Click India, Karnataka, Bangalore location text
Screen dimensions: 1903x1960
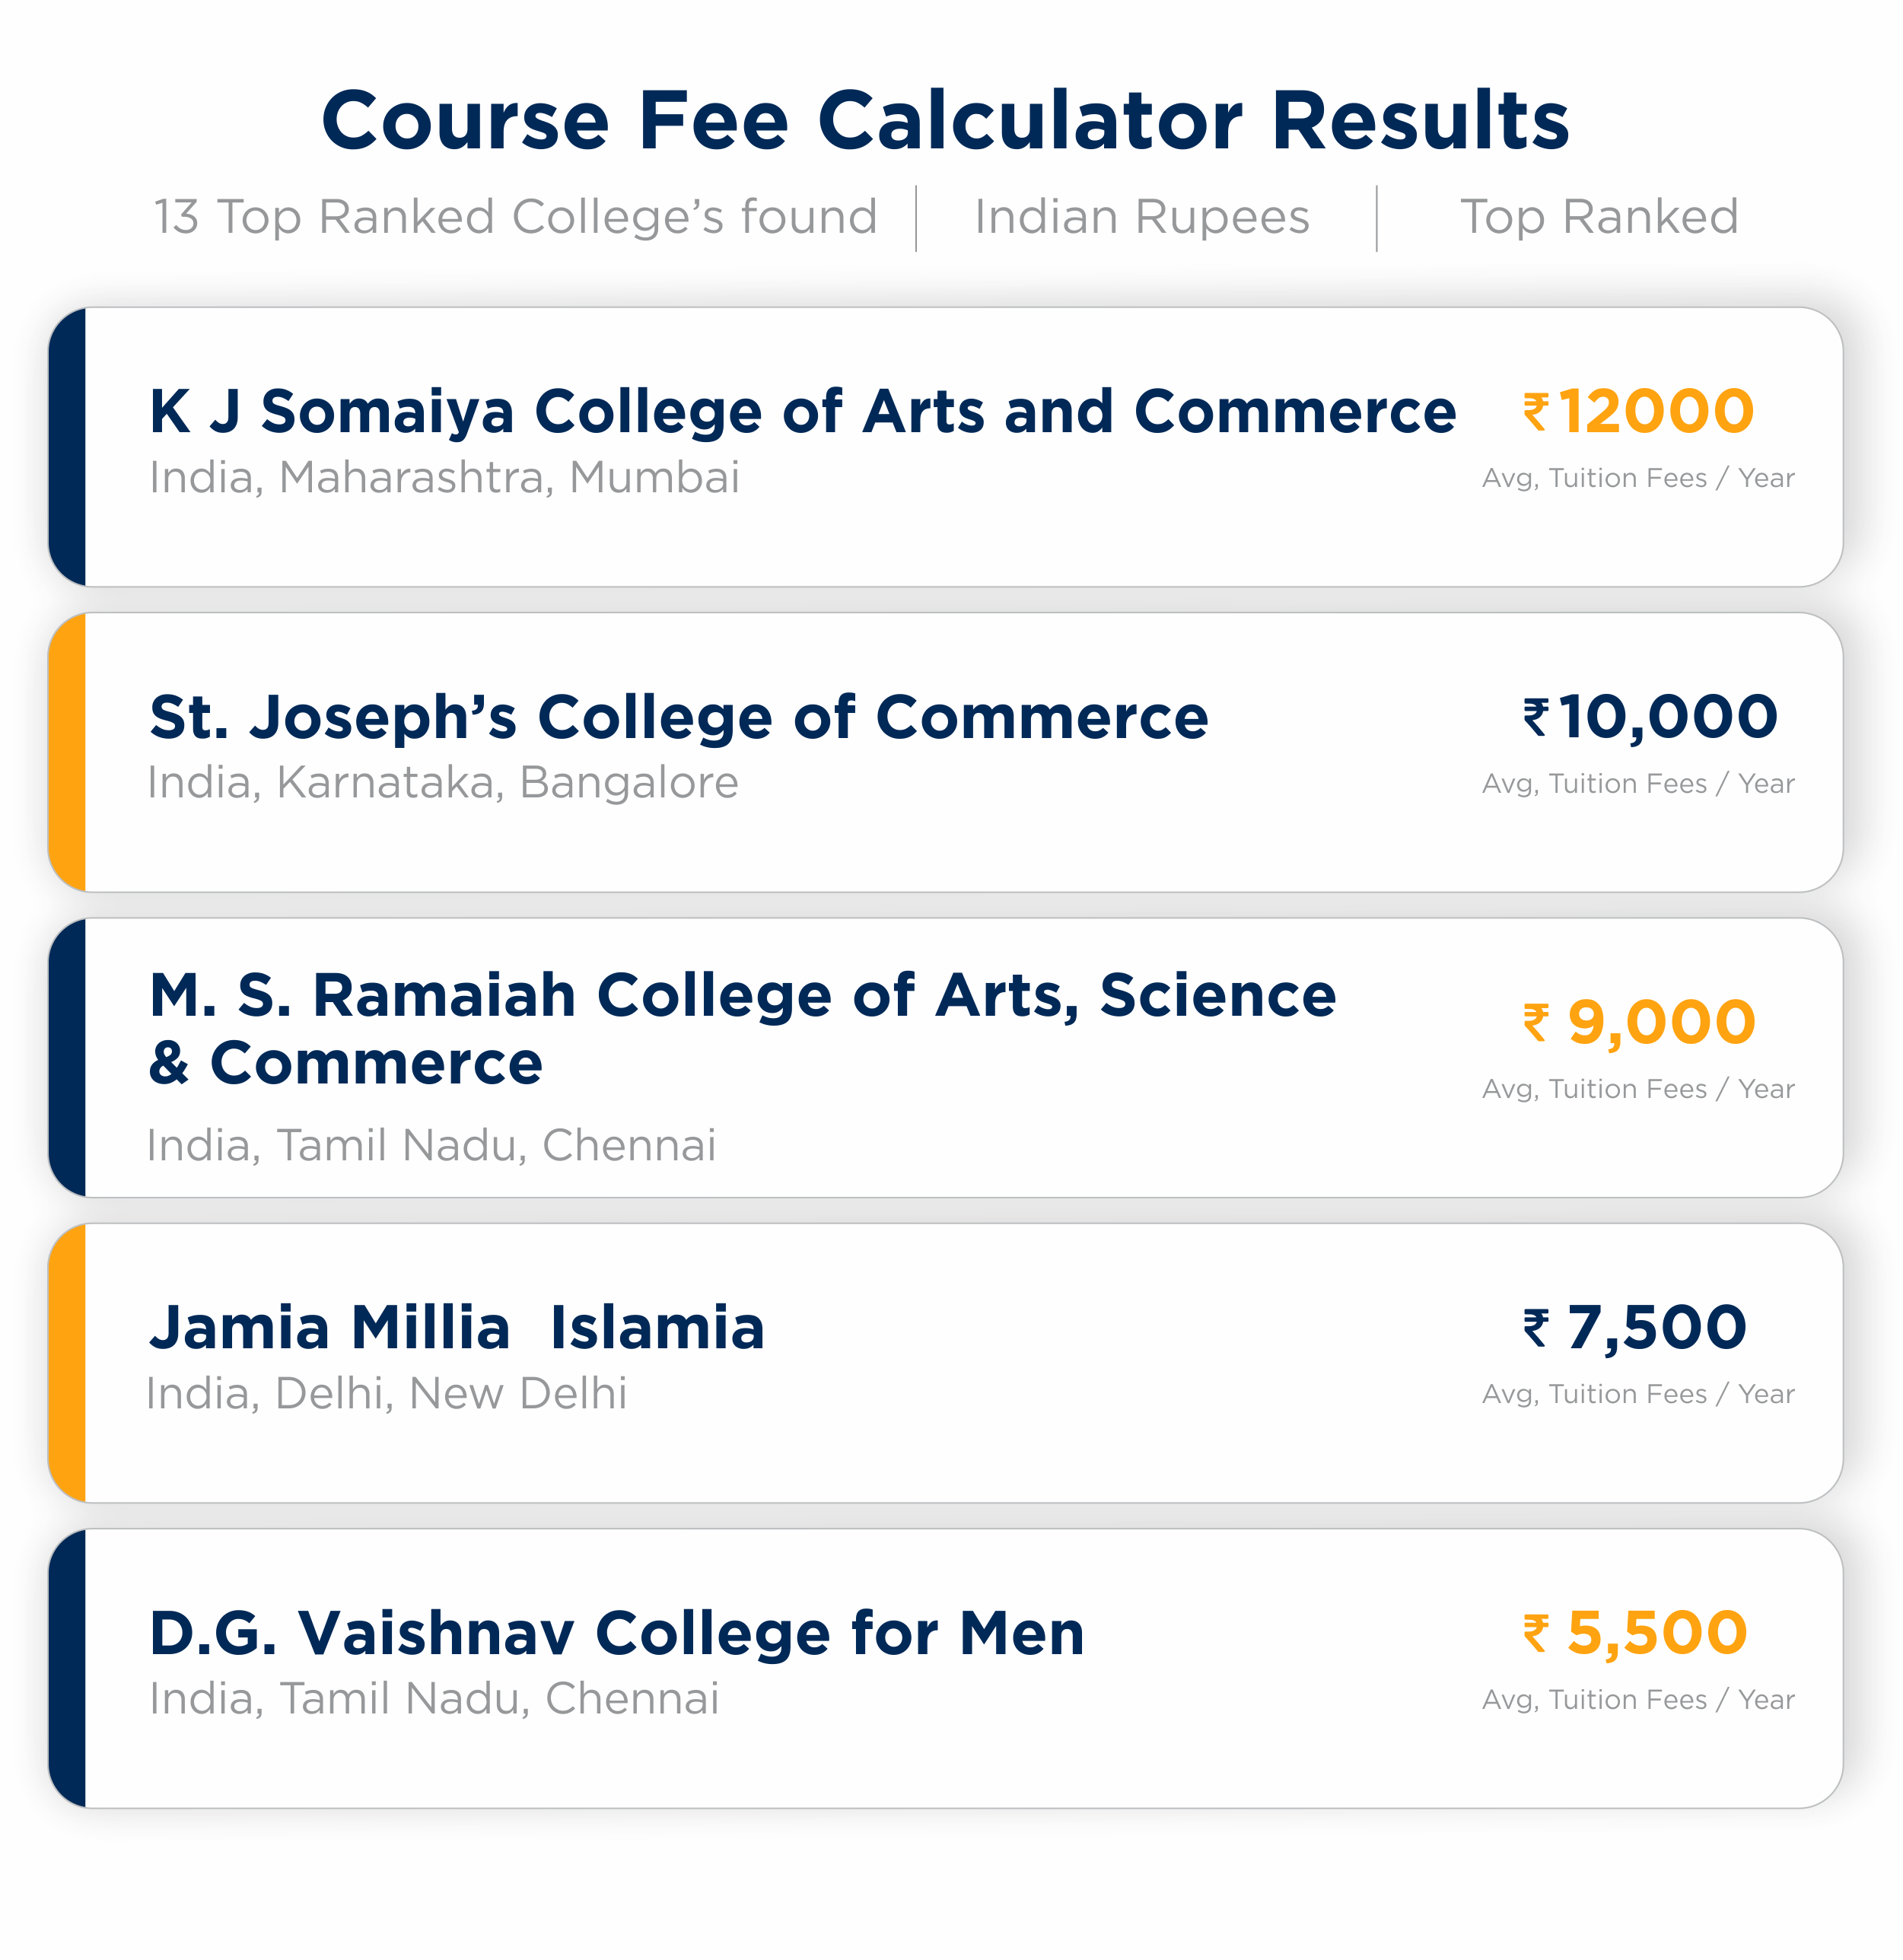tap(442, 782)
